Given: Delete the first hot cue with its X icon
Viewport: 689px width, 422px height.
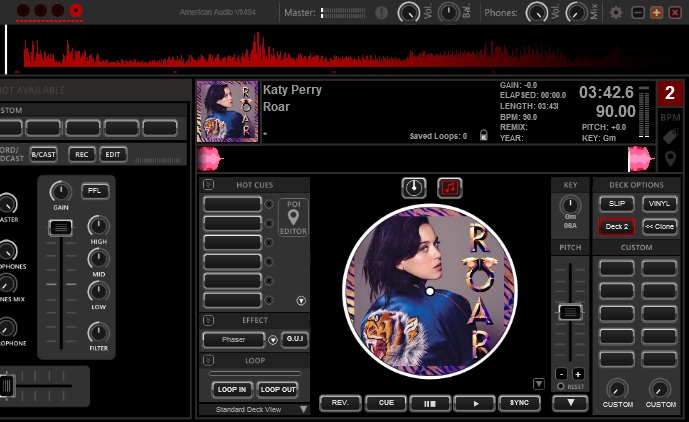Looking at the screenshot, I should point(269,204).
